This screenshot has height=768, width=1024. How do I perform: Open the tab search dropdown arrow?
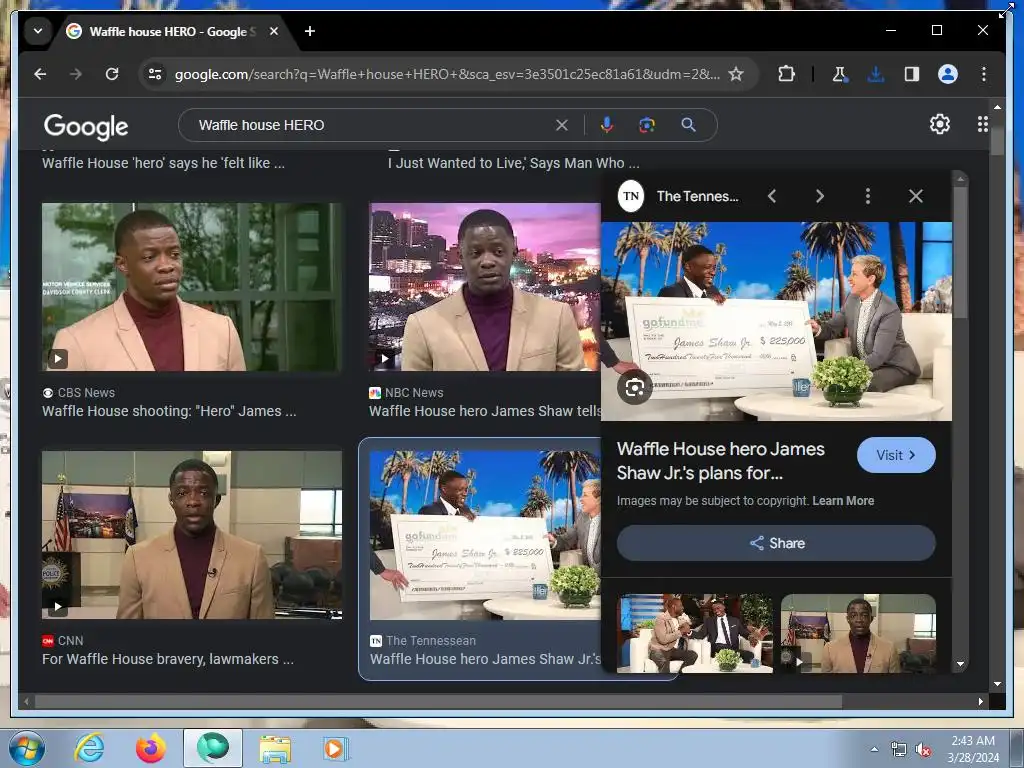(x=38, y=31)
